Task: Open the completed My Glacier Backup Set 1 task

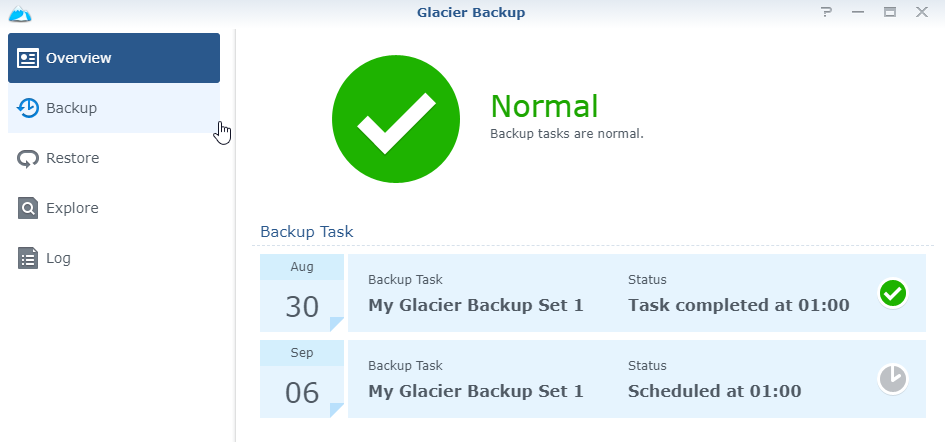Action: (x=476, y=305)
